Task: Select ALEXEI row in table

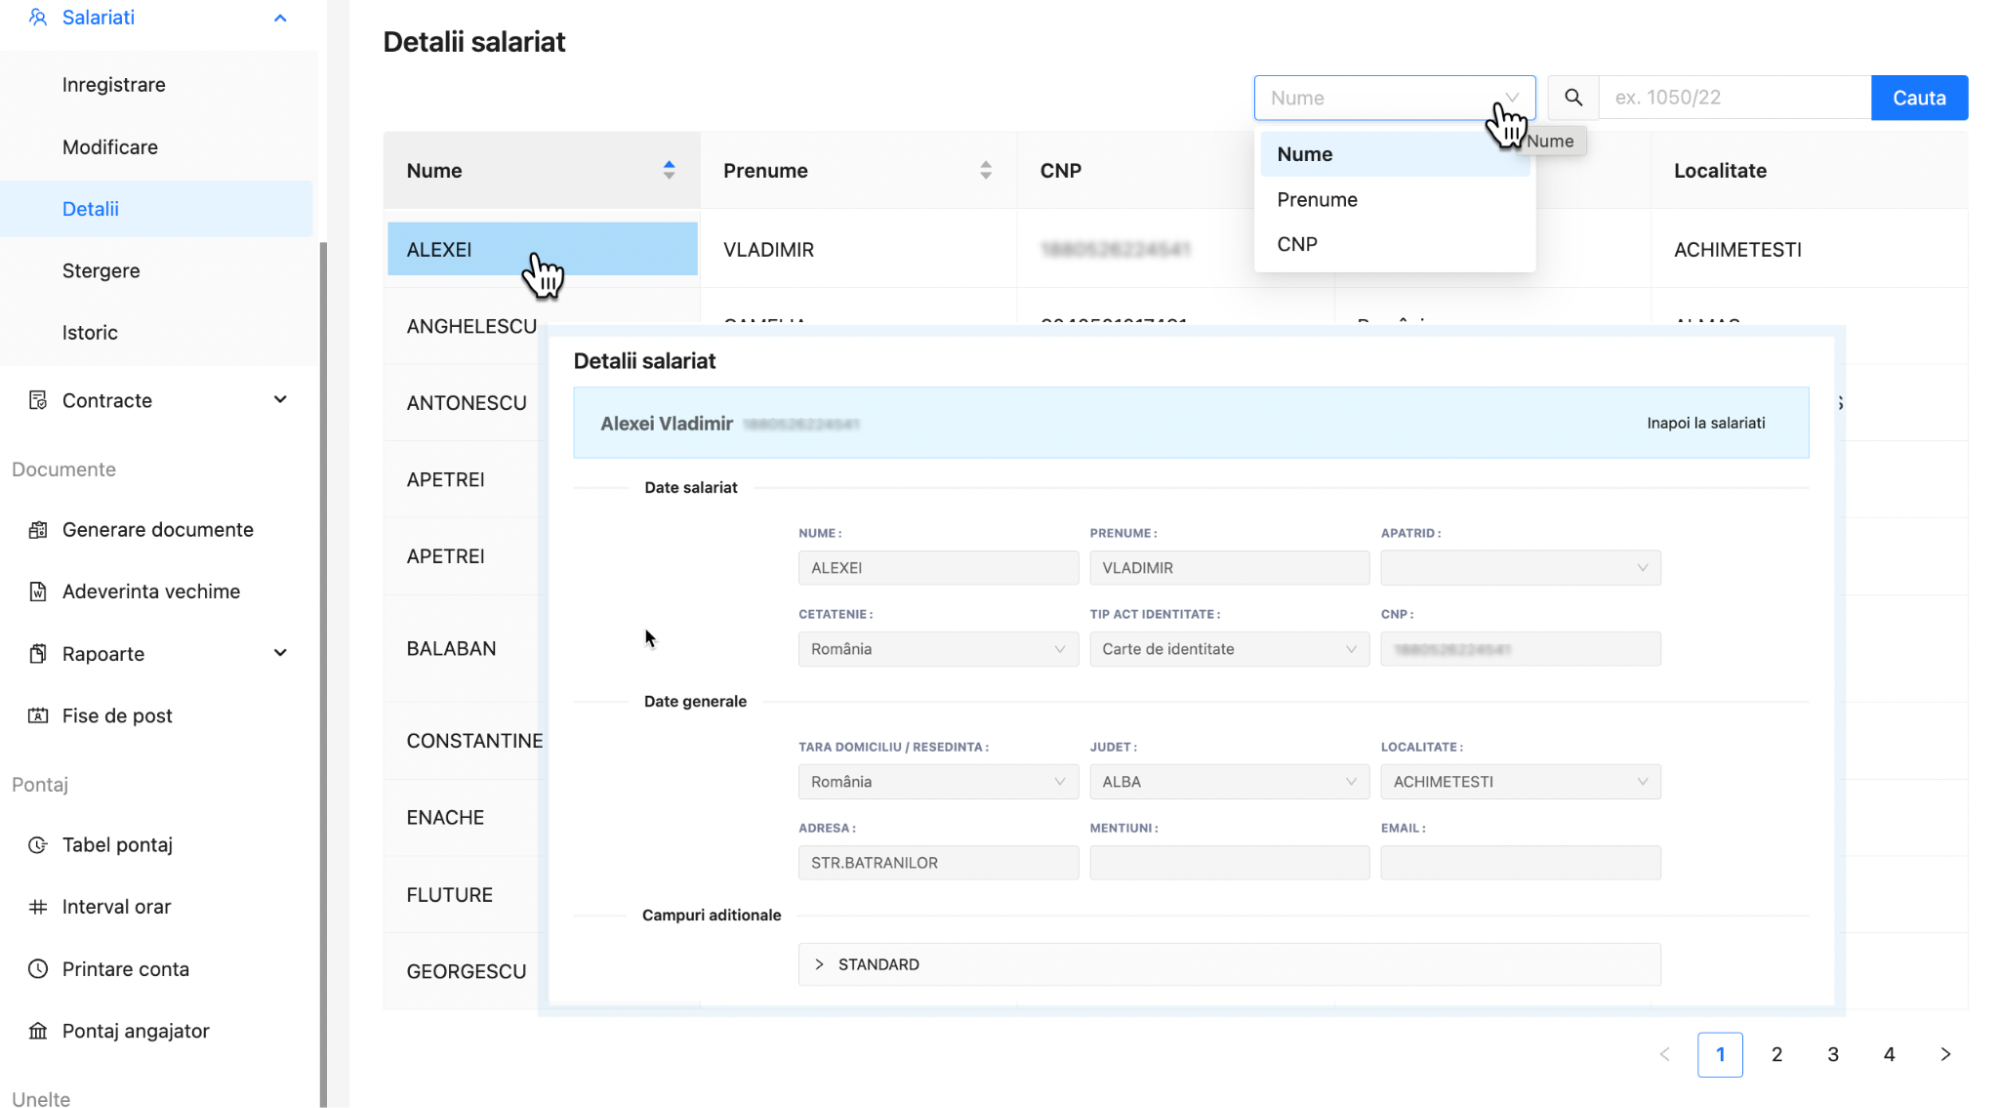Action: click(x=542, y=249)
